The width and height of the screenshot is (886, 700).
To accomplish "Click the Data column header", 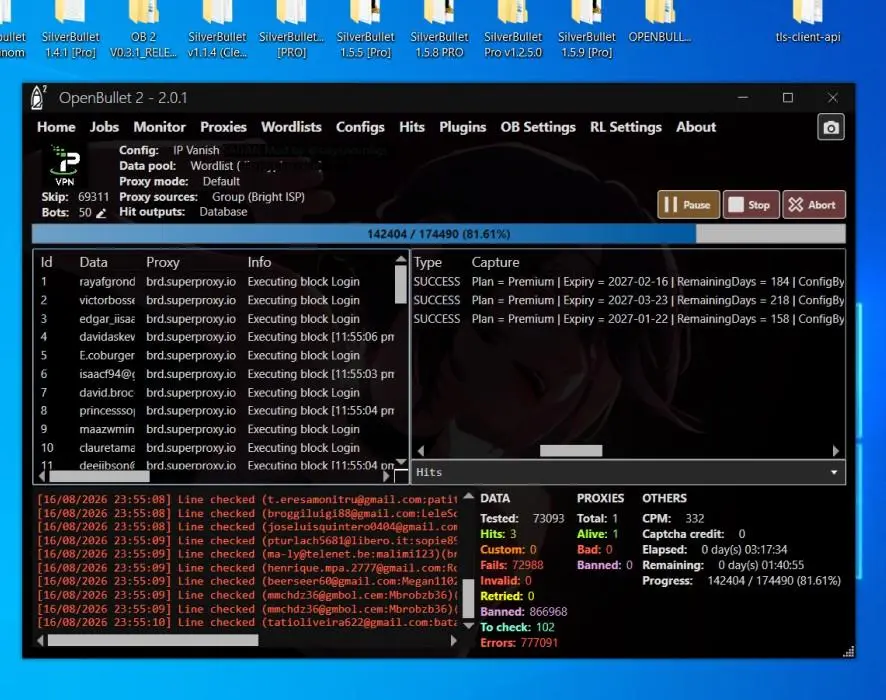I will coord(93,262).
